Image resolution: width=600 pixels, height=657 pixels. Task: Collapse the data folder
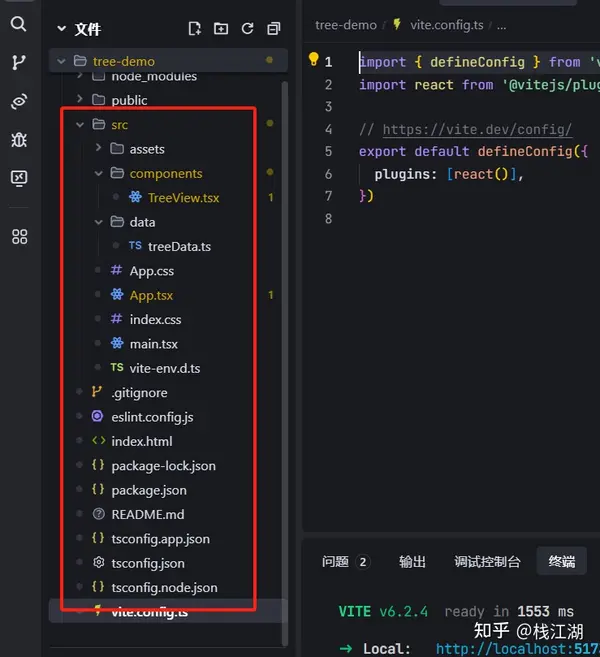click(x=98, y=222)
